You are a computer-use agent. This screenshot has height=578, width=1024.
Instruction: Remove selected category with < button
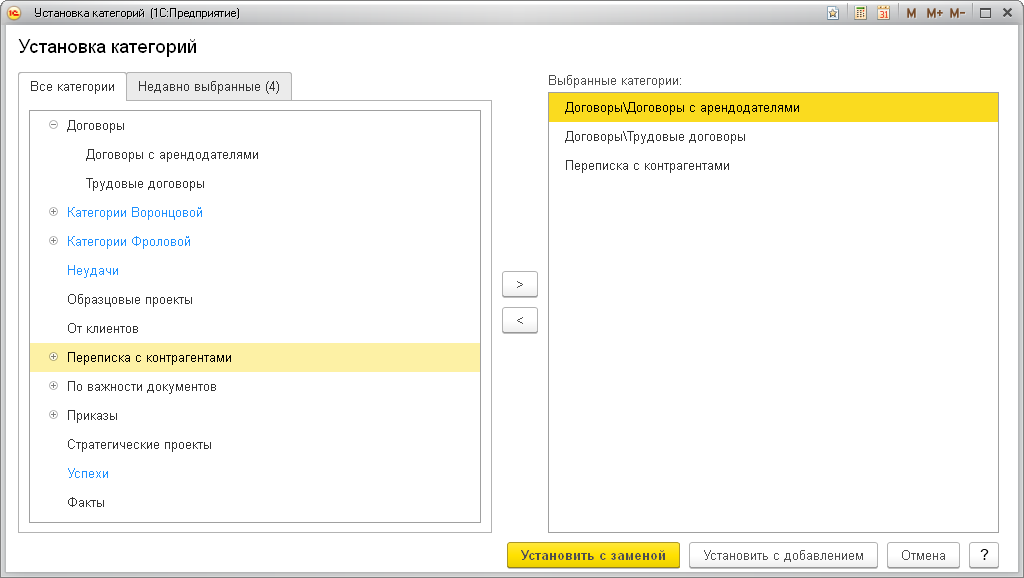coord(520,320)
